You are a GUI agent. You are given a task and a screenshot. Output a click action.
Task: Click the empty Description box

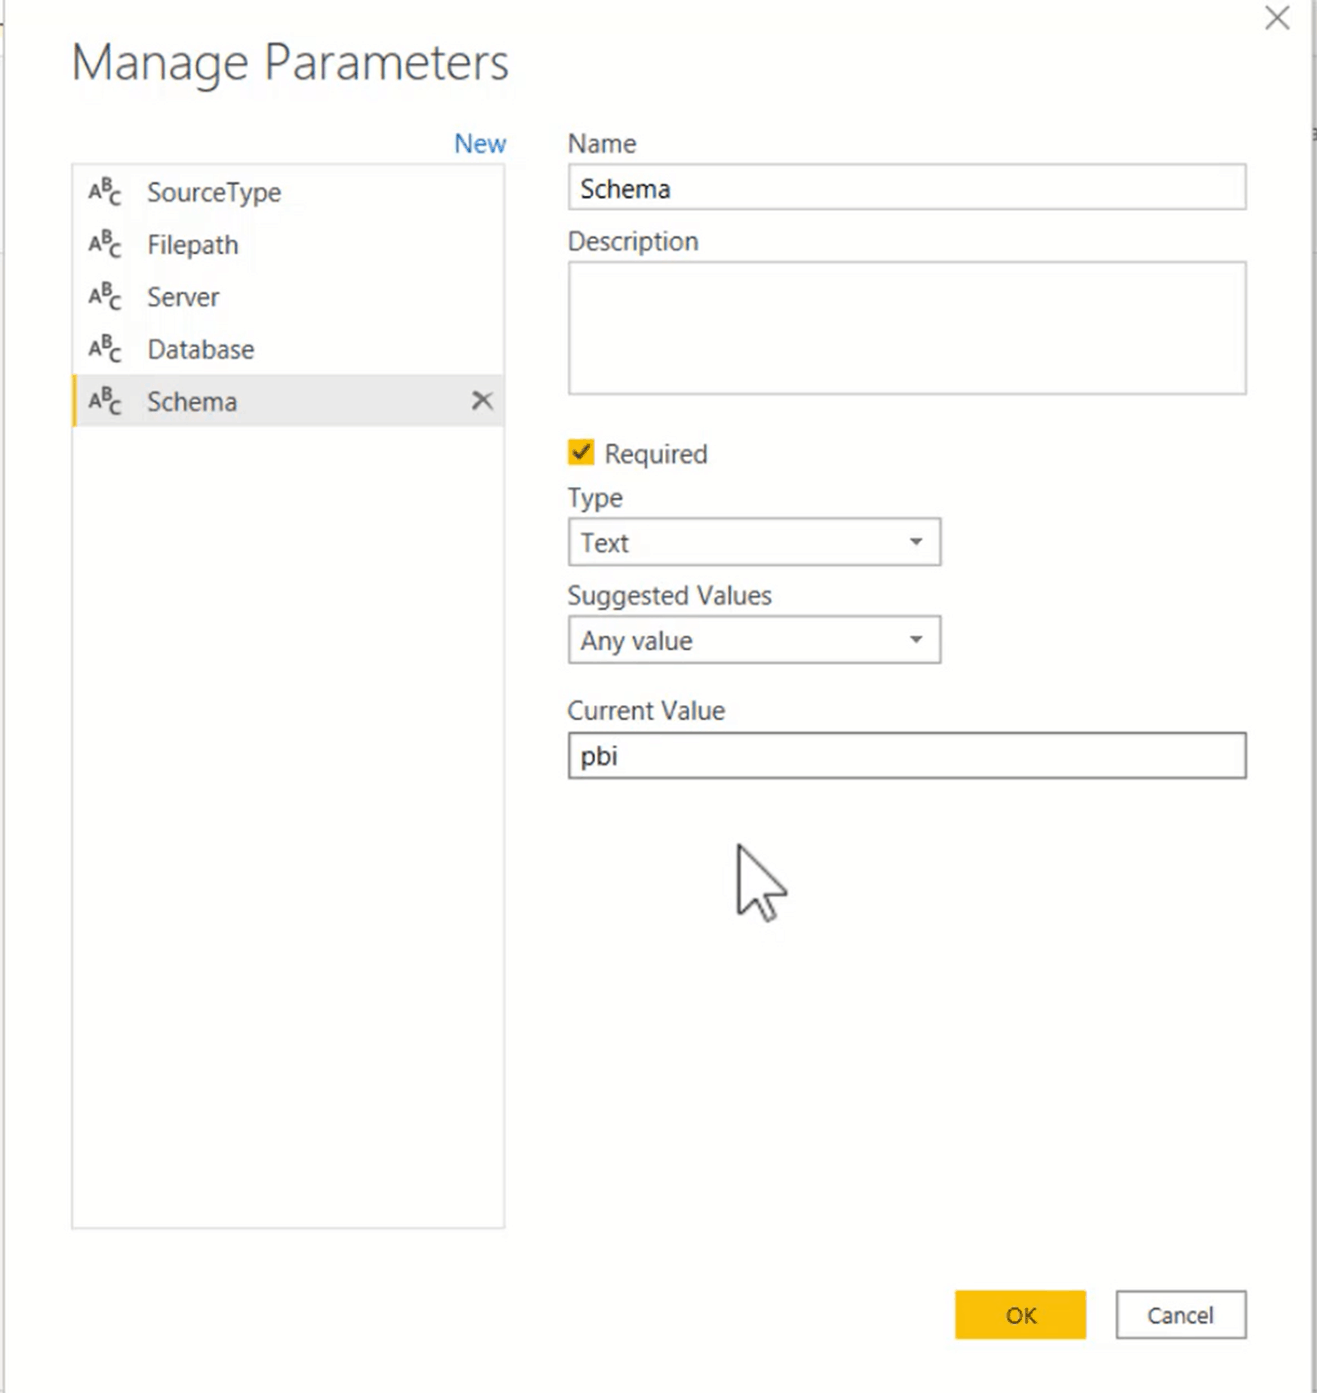(905, 328)
